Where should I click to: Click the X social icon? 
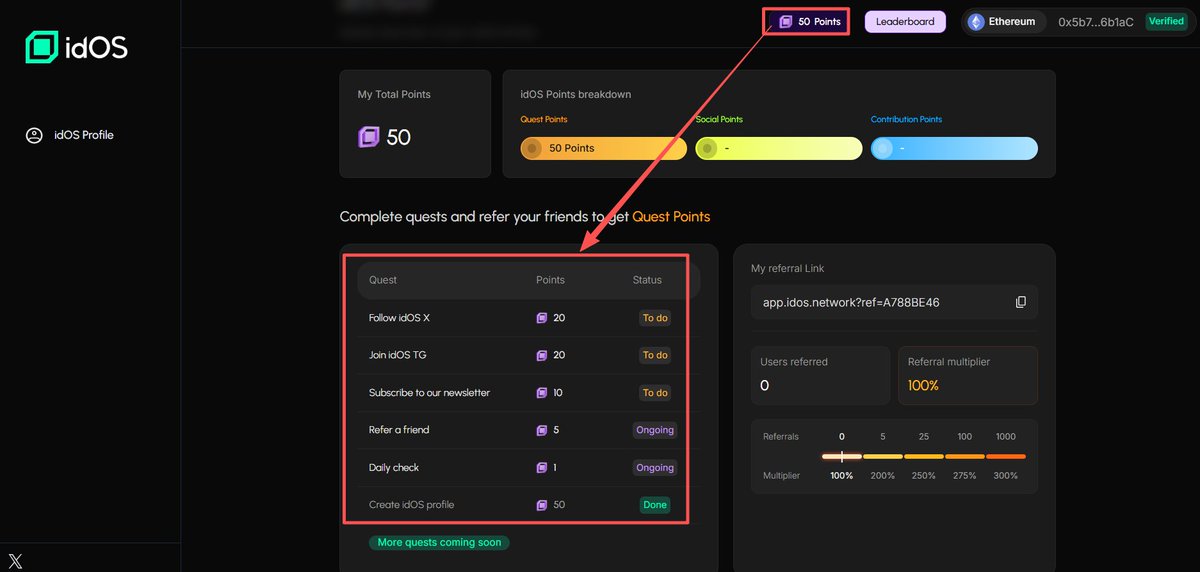tap(15, 561)
